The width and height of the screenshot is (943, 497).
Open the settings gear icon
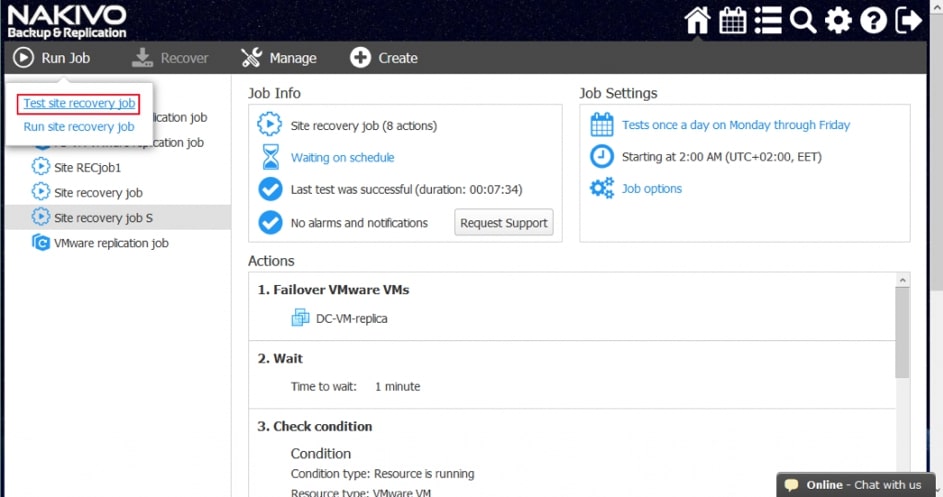tap(838, 20)
